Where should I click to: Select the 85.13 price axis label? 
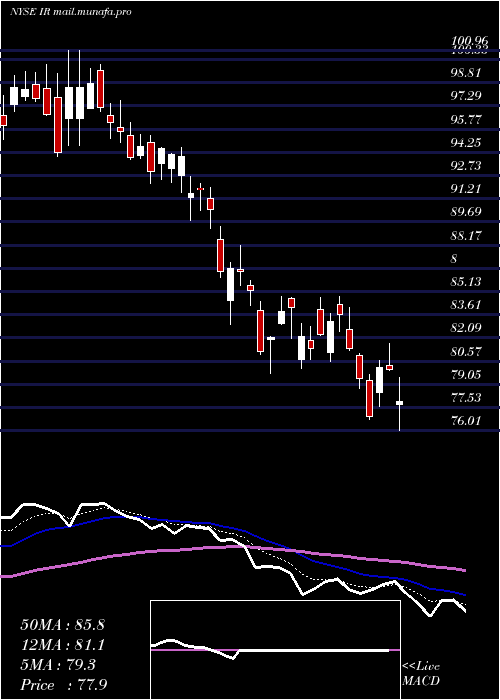point(466,282)
